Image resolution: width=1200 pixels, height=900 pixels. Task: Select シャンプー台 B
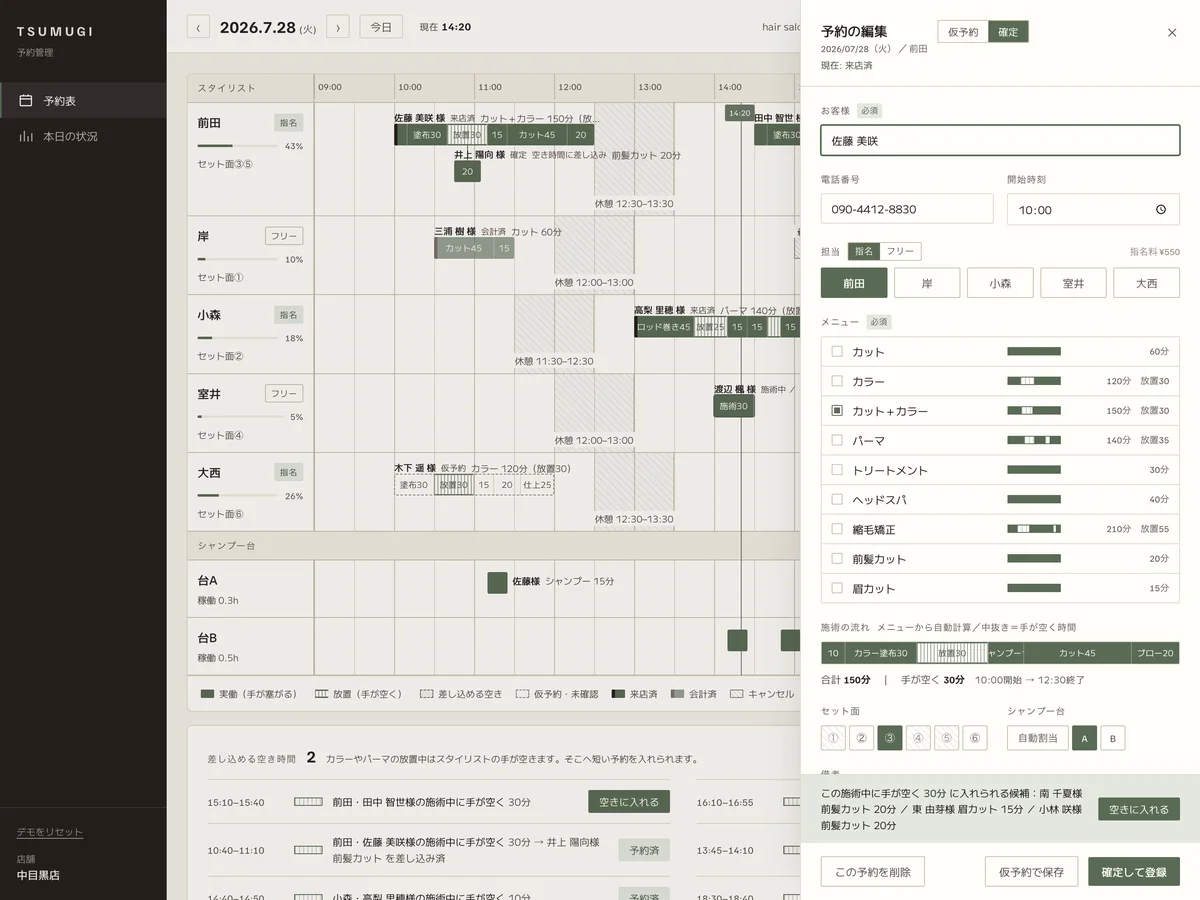1113,738
